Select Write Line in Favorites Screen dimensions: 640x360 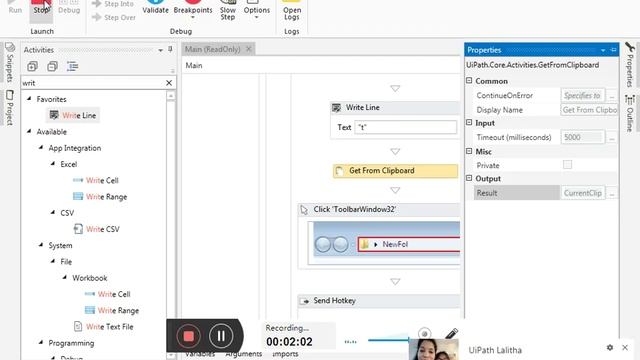[73, 116]
